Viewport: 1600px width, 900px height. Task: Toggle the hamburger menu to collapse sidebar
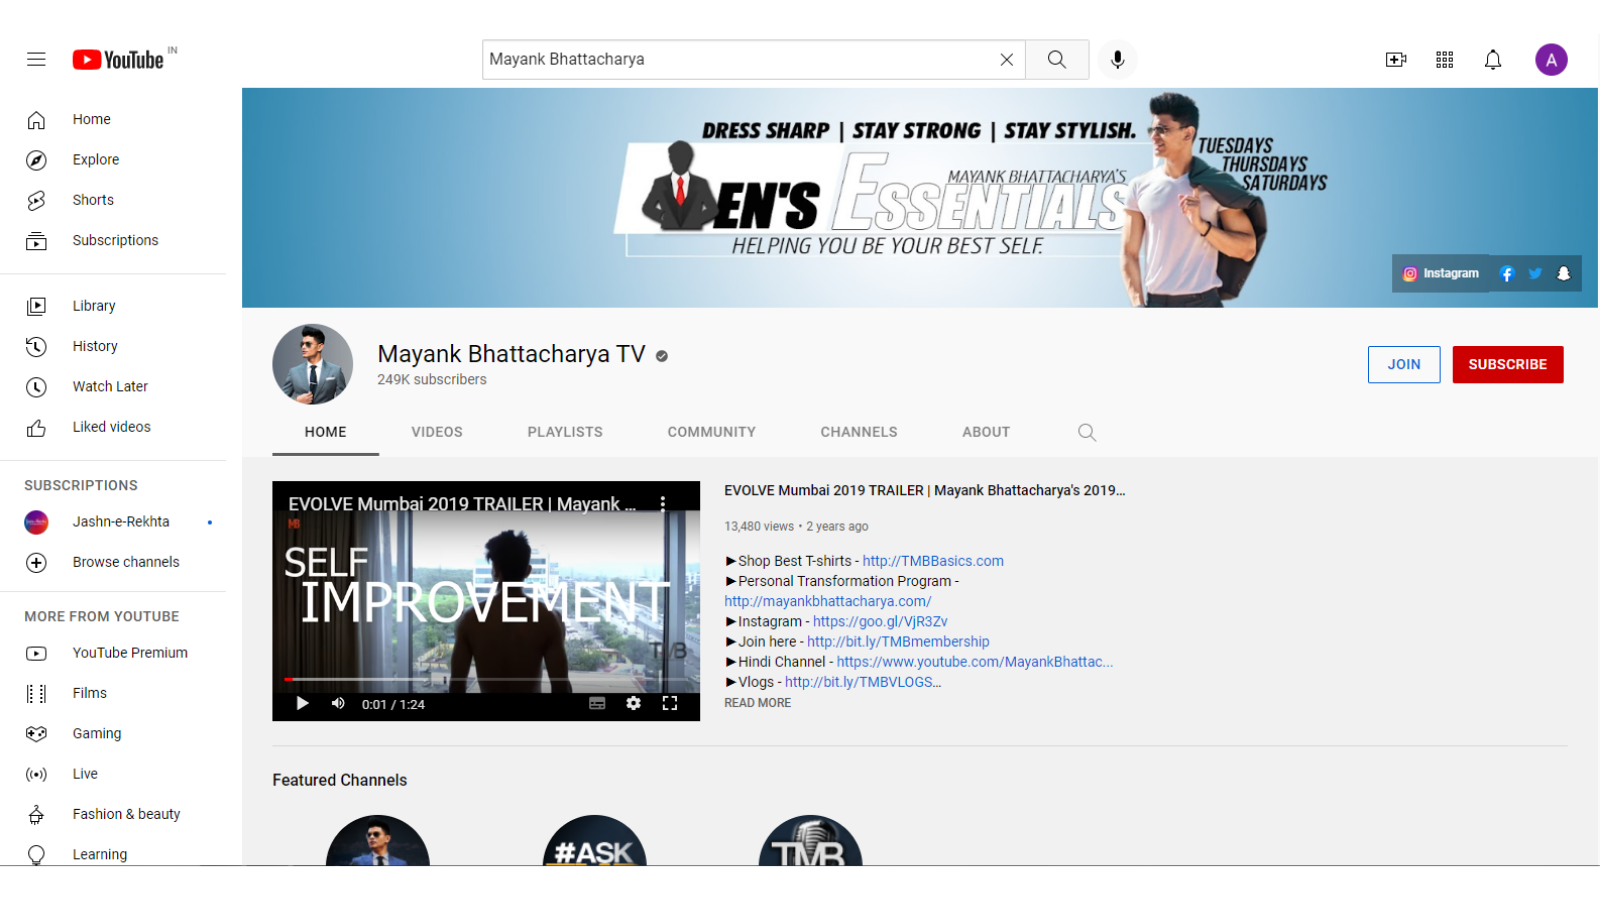(36, 59)
